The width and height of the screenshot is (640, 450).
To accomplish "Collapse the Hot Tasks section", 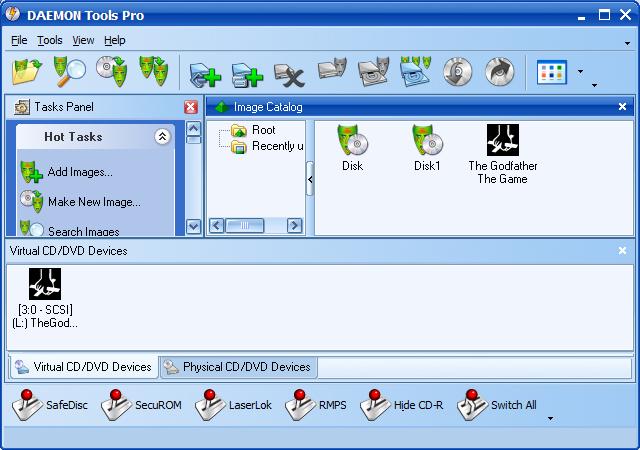I will pyautogui.click(x=162, y=137).
